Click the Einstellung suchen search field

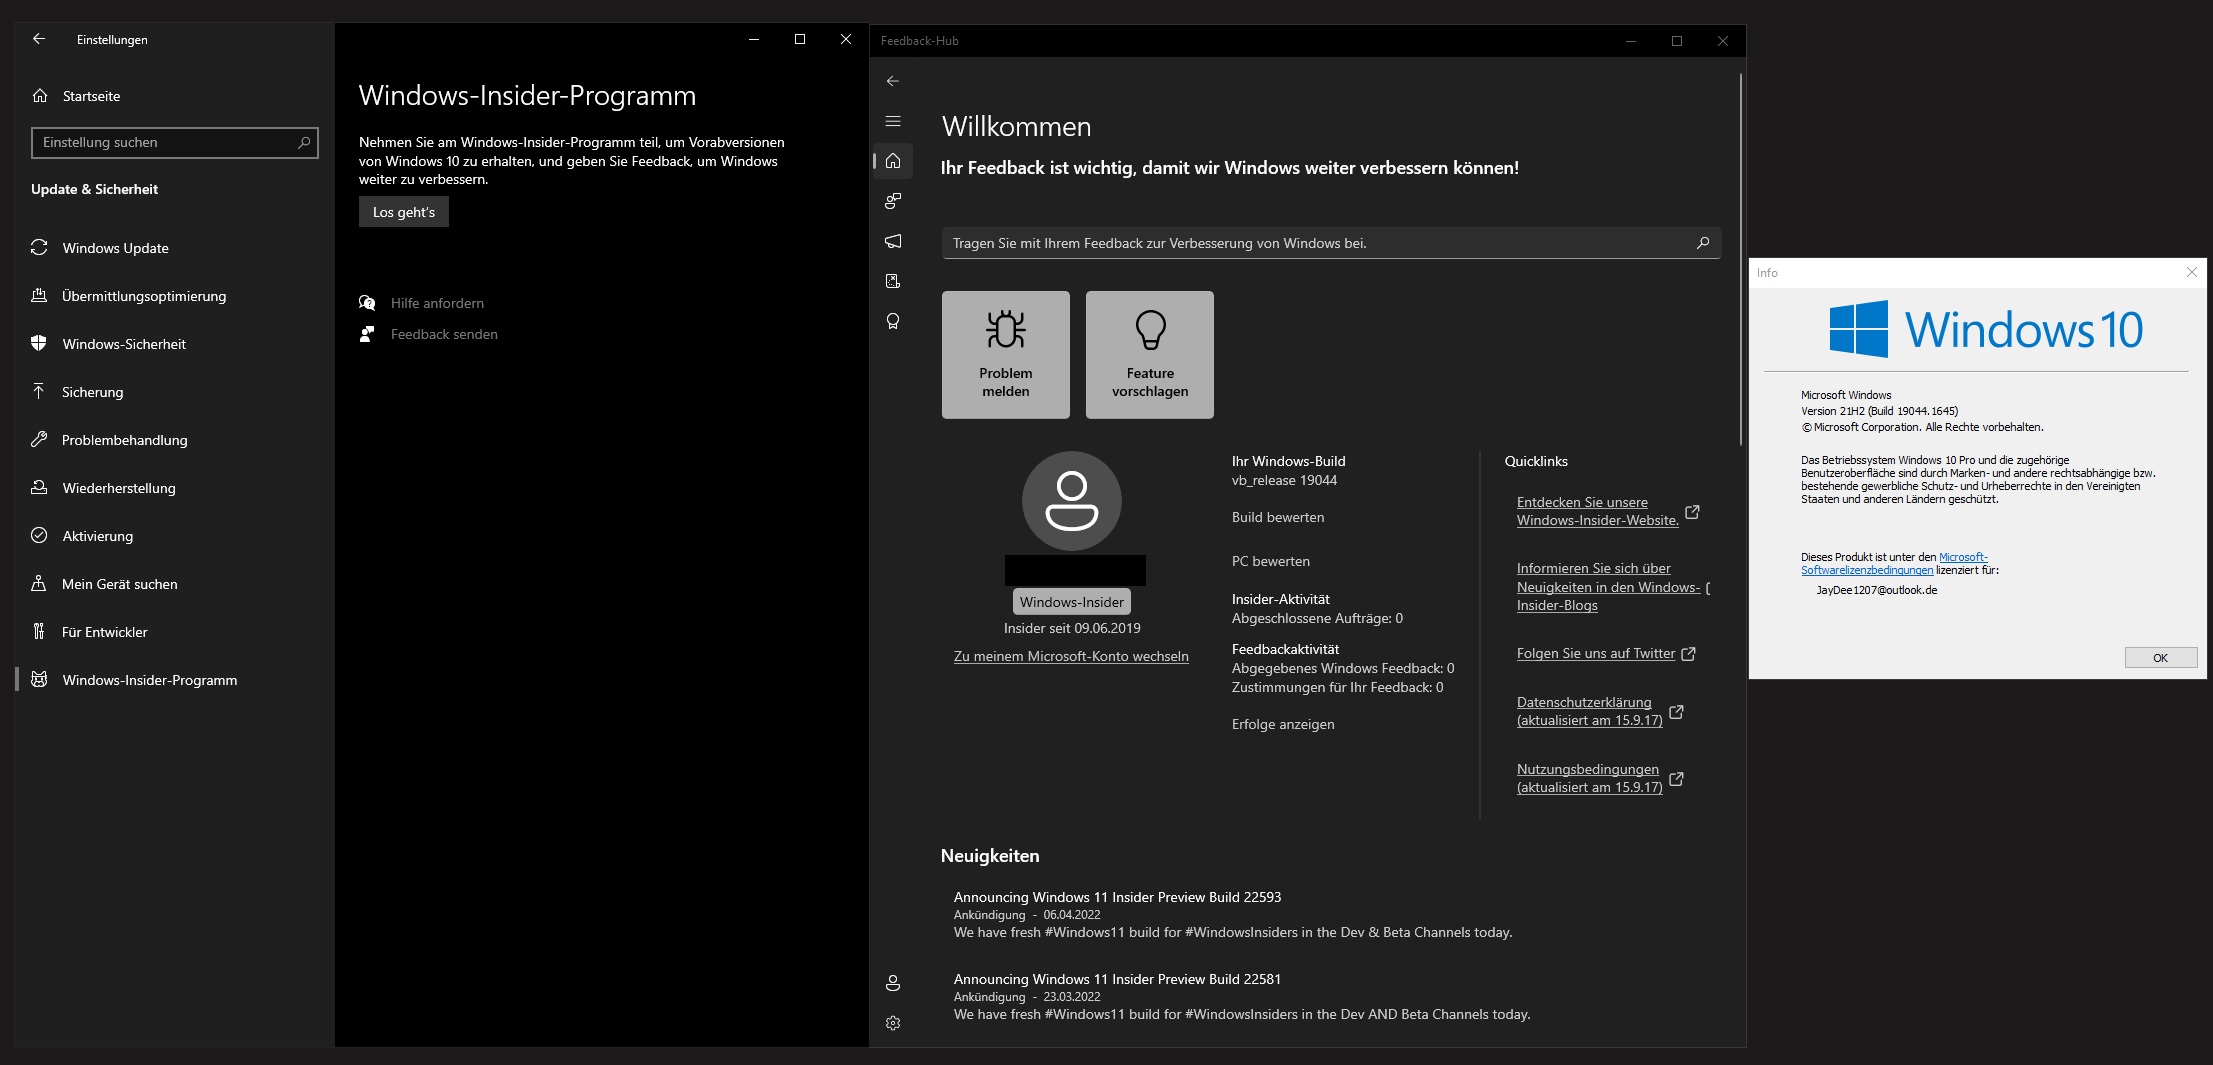pyautogui.click(x=175, y=142)
